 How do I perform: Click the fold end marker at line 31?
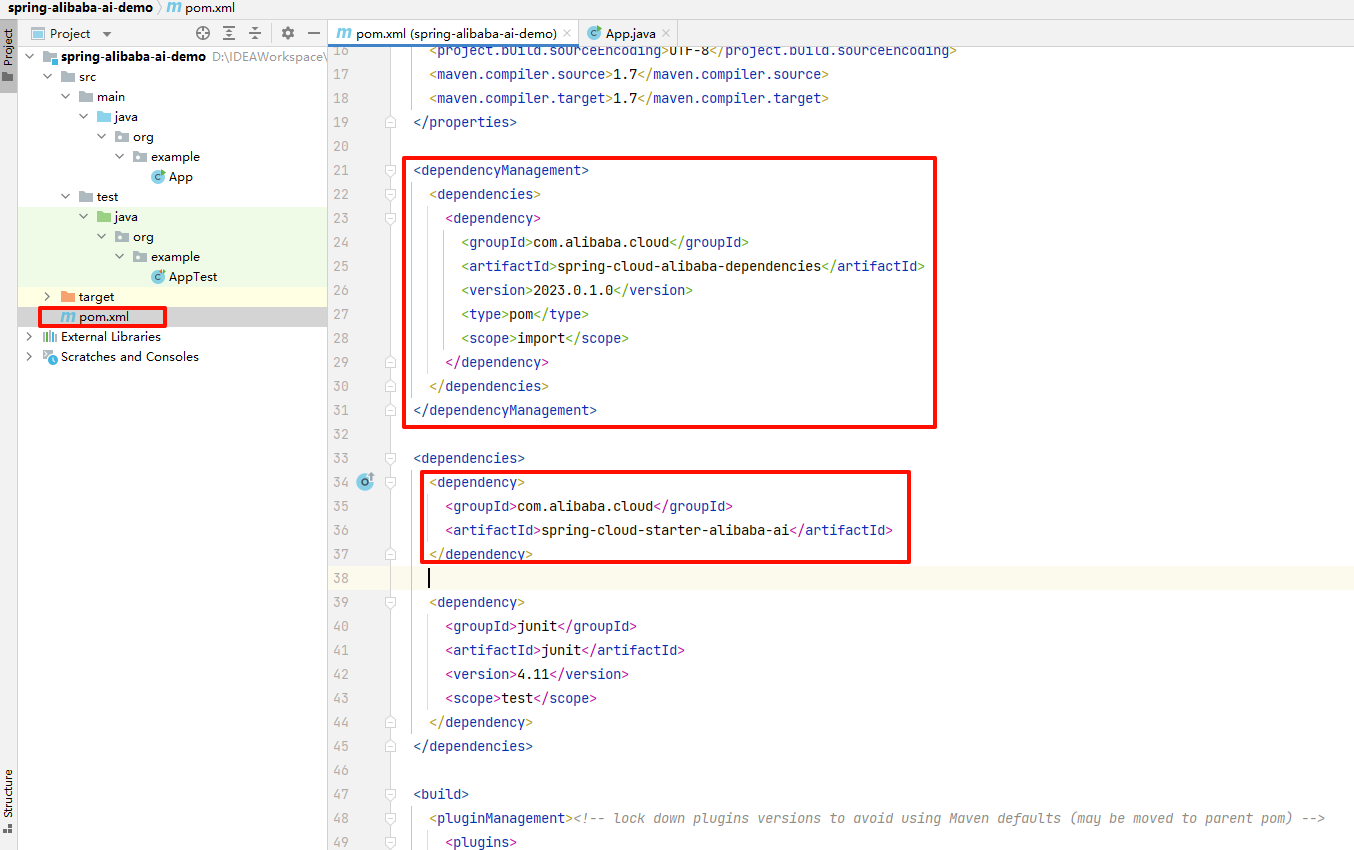point(391,410)
